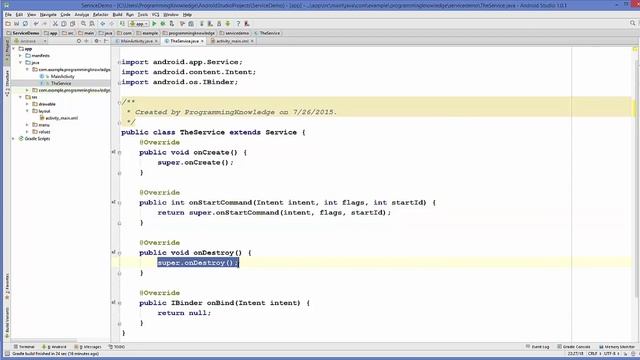640x360 pixels.
Task: Click the AVD Manager toolbar icon
Action: [210, 24]
